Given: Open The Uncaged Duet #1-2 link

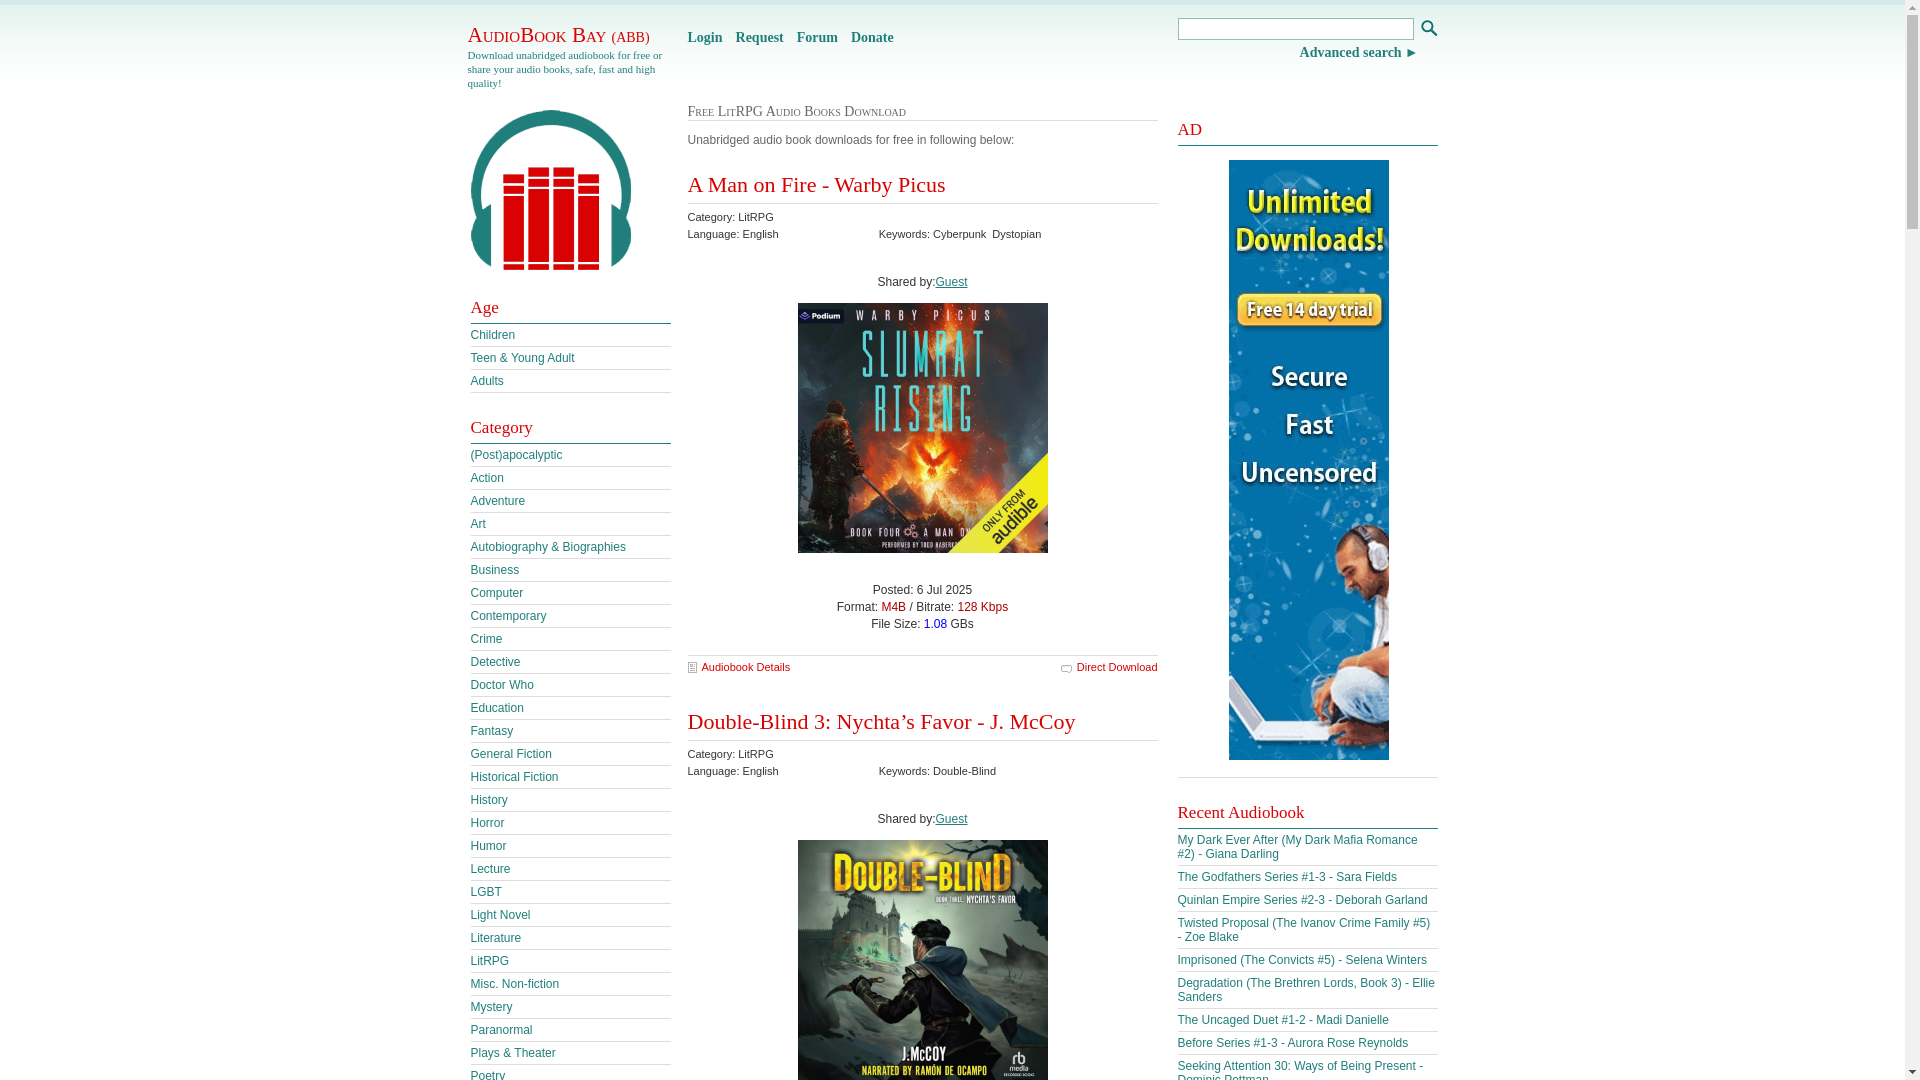Looking at the screenshot, I should pyautogui.click(x=1283, y=1020).
